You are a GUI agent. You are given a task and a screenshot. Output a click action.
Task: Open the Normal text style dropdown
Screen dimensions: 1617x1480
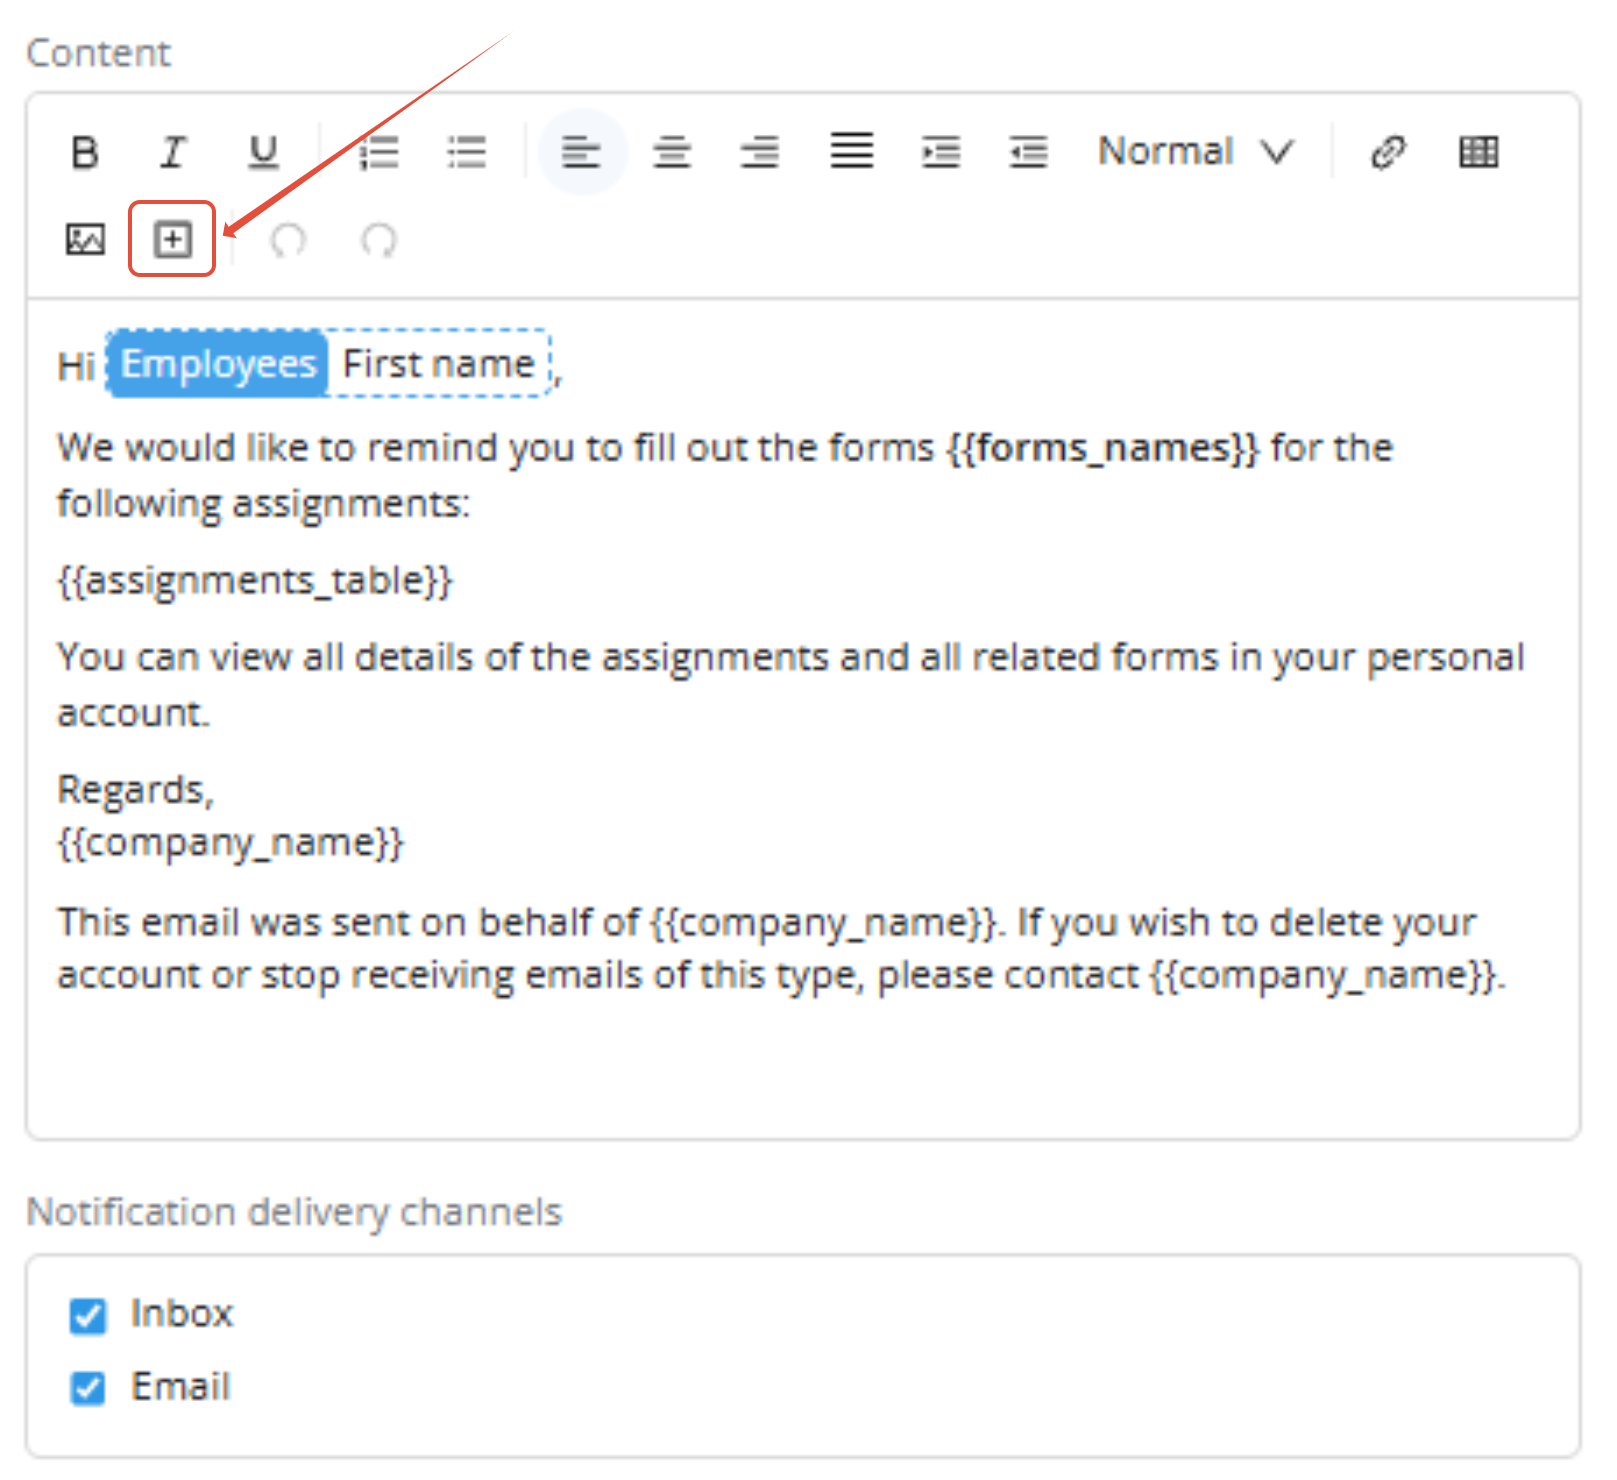1196,152
